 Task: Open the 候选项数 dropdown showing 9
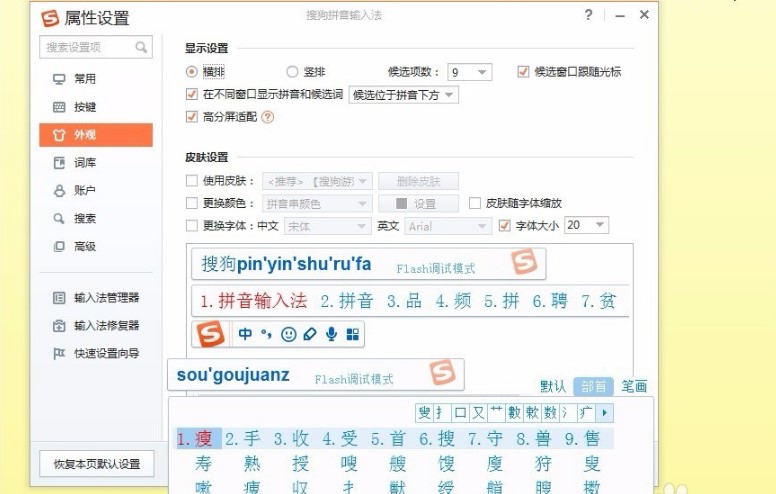tap(469, 72)
